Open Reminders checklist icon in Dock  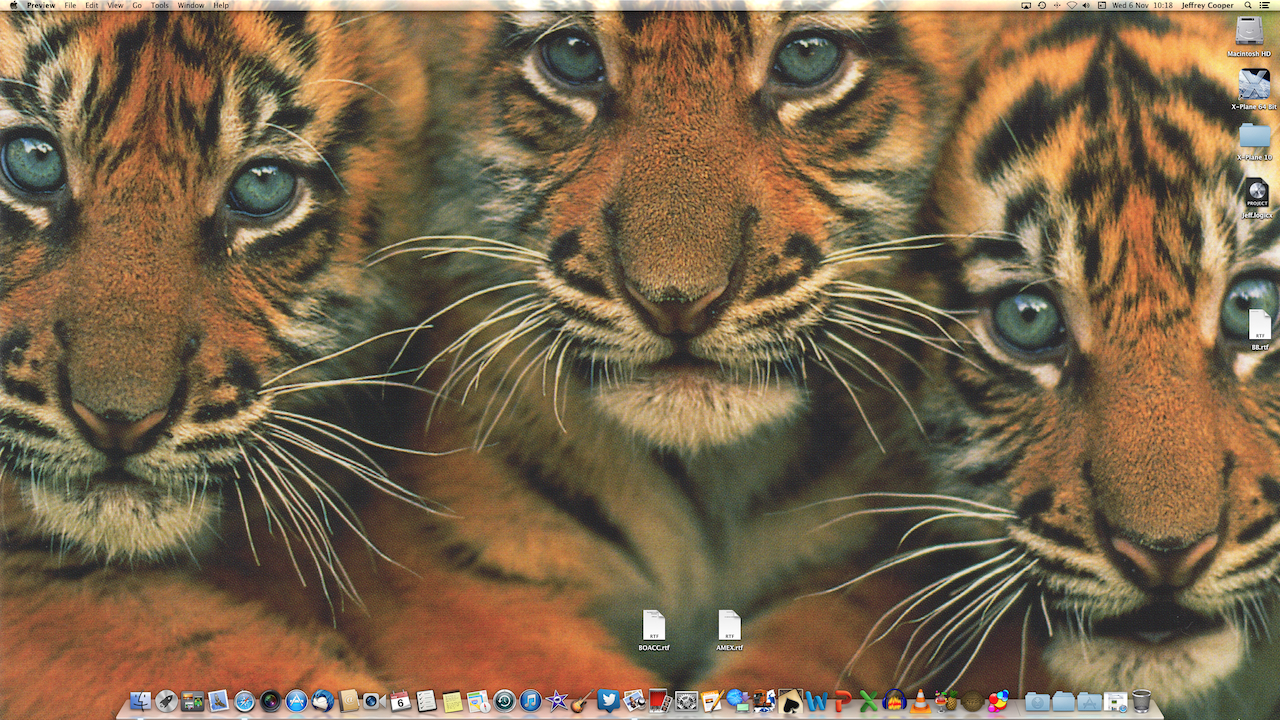coord(426,701)
